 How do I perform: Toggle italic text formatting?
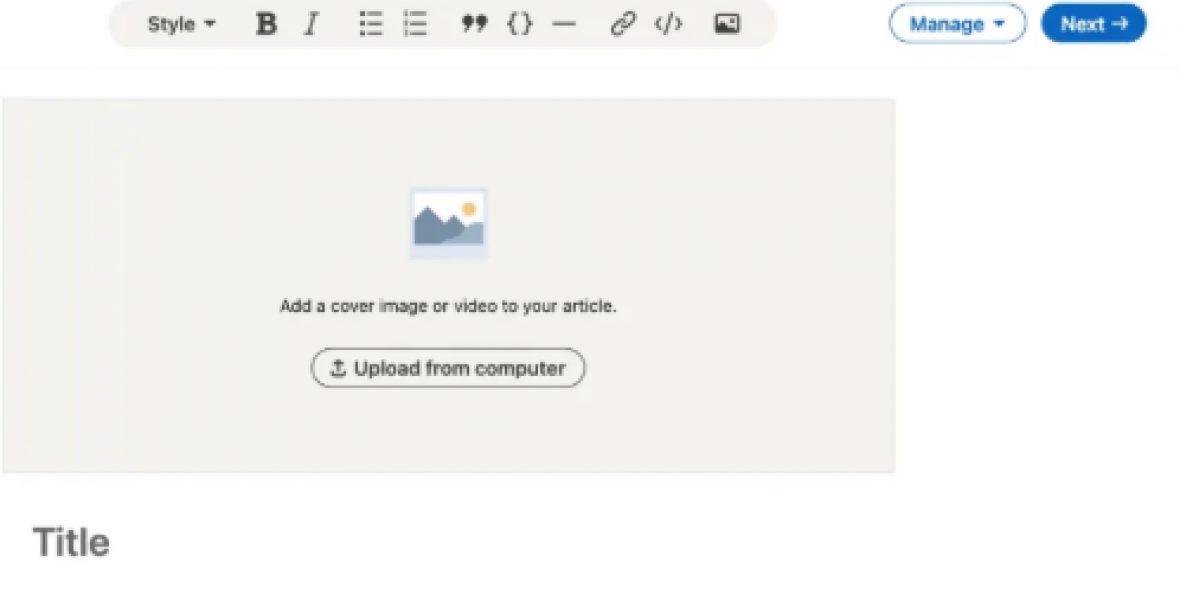[311, 24]
